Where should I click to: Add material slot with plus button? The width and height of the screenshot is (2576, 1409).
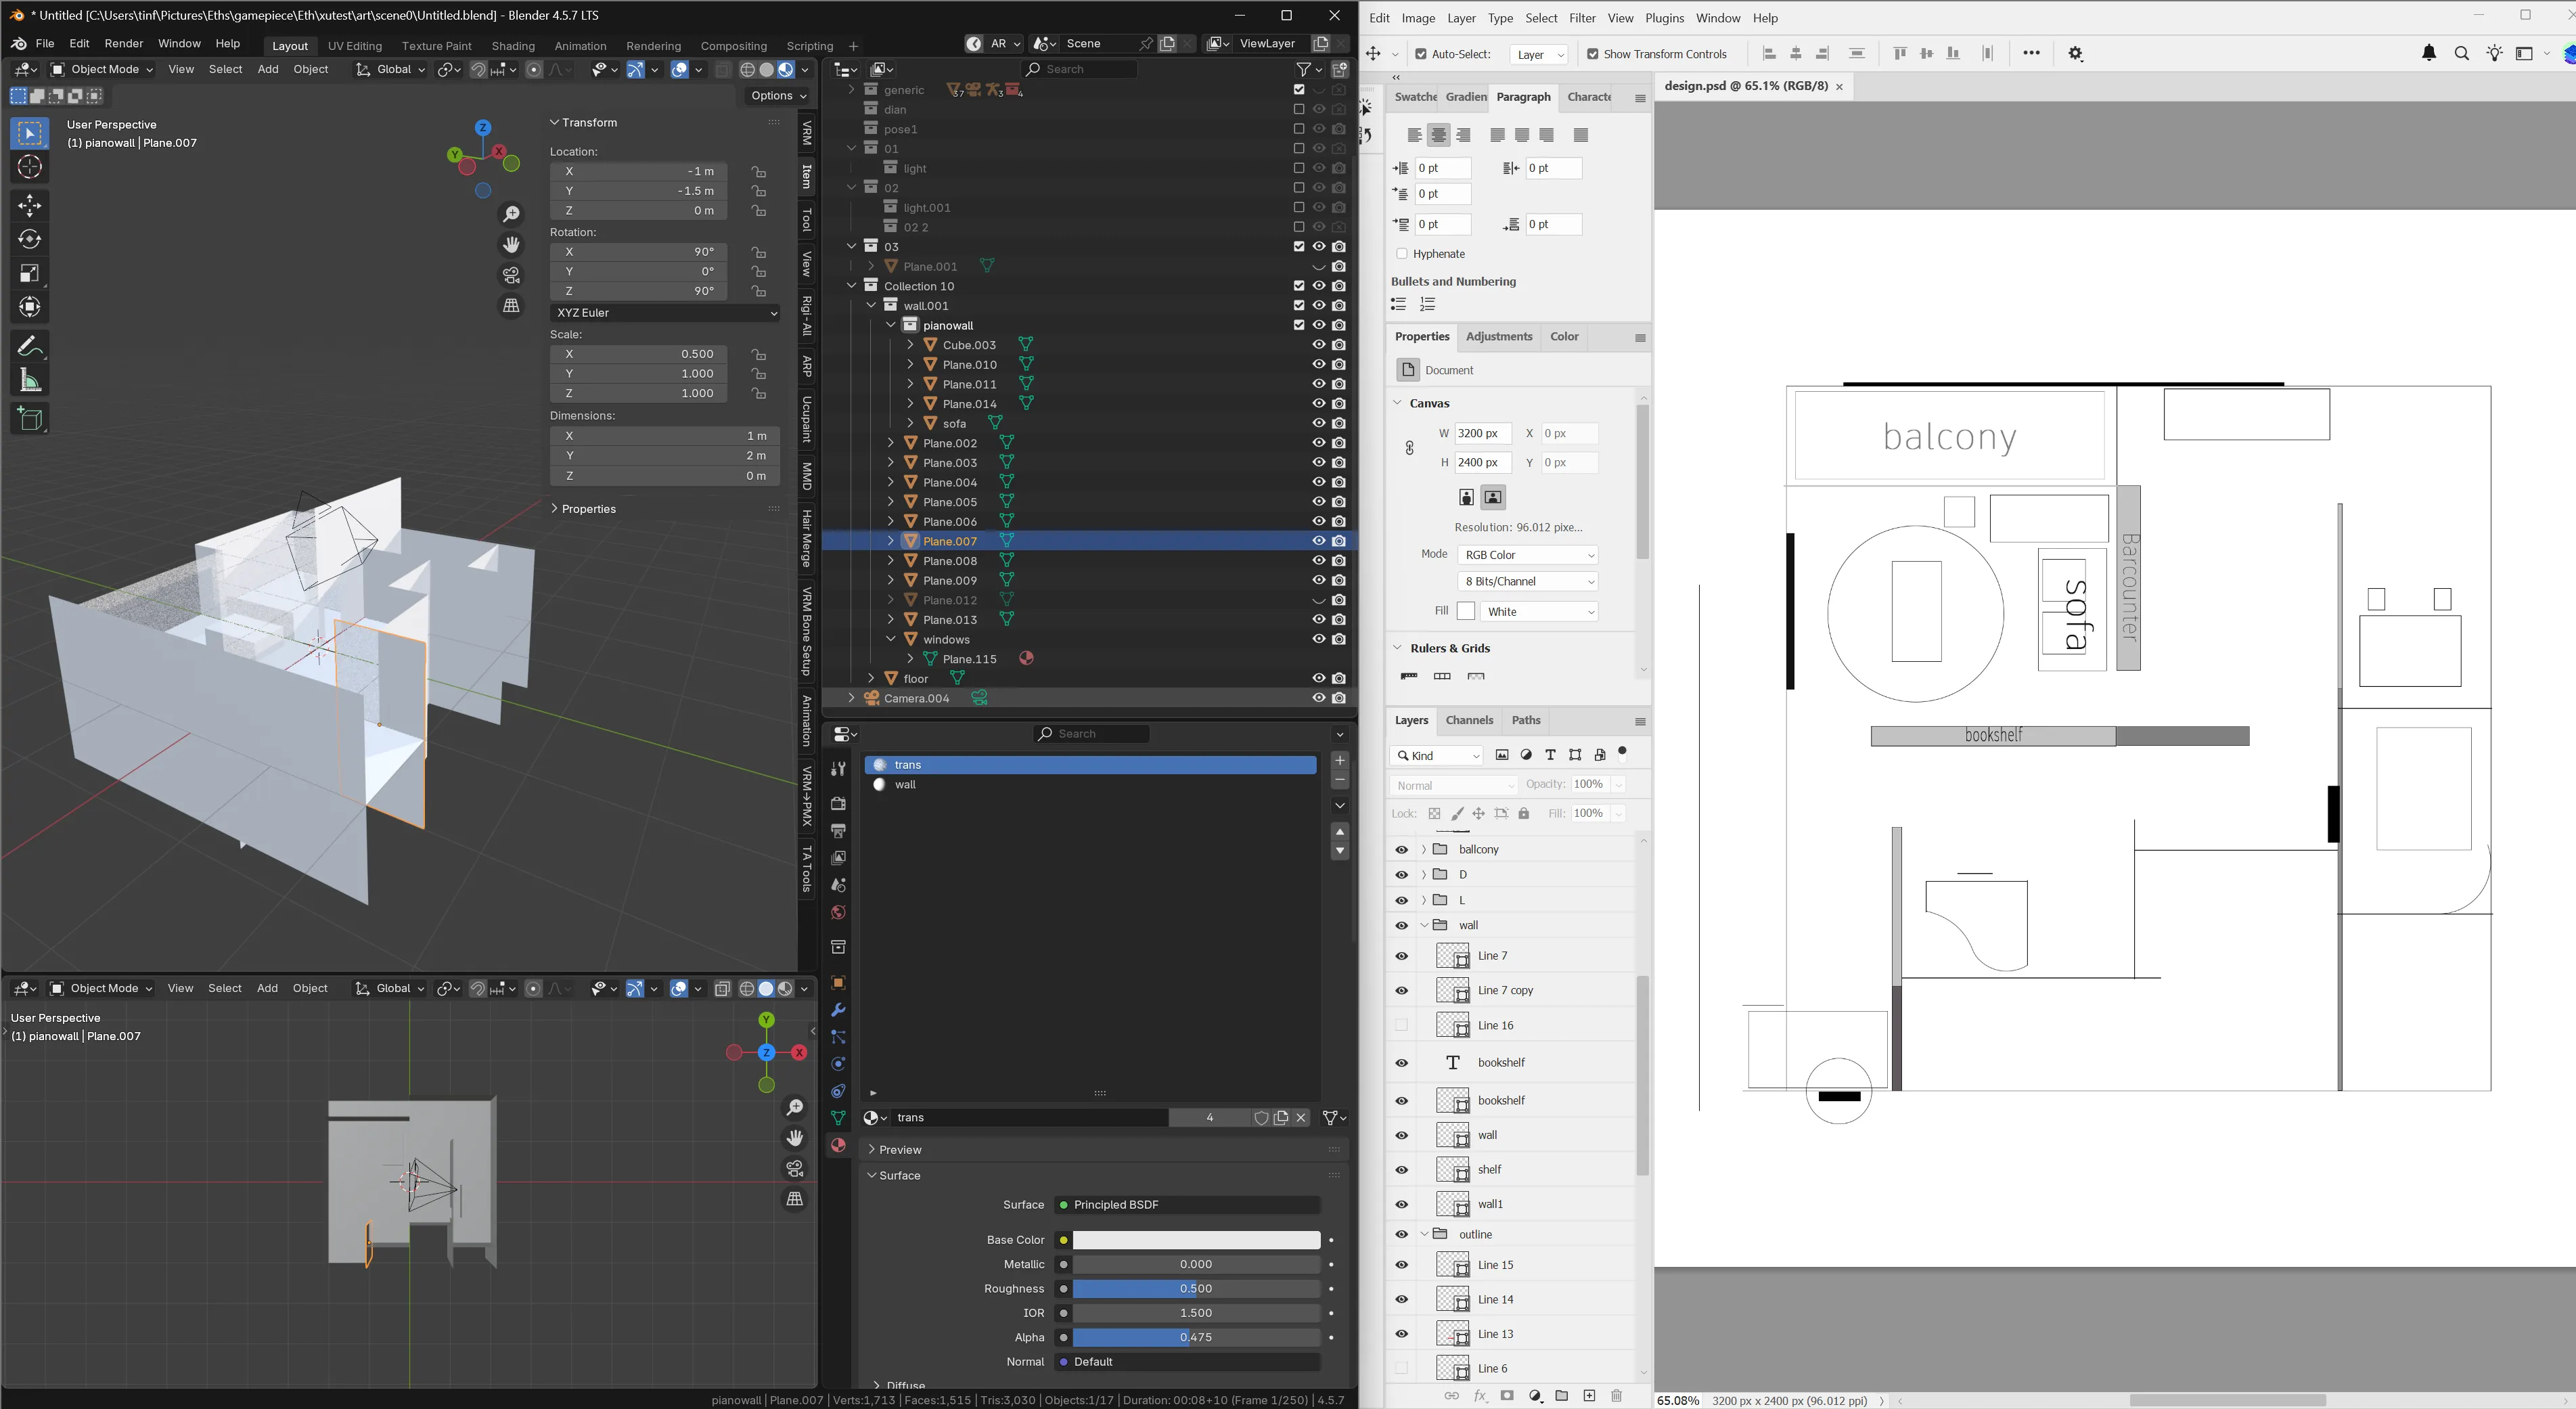[1340, 761]
